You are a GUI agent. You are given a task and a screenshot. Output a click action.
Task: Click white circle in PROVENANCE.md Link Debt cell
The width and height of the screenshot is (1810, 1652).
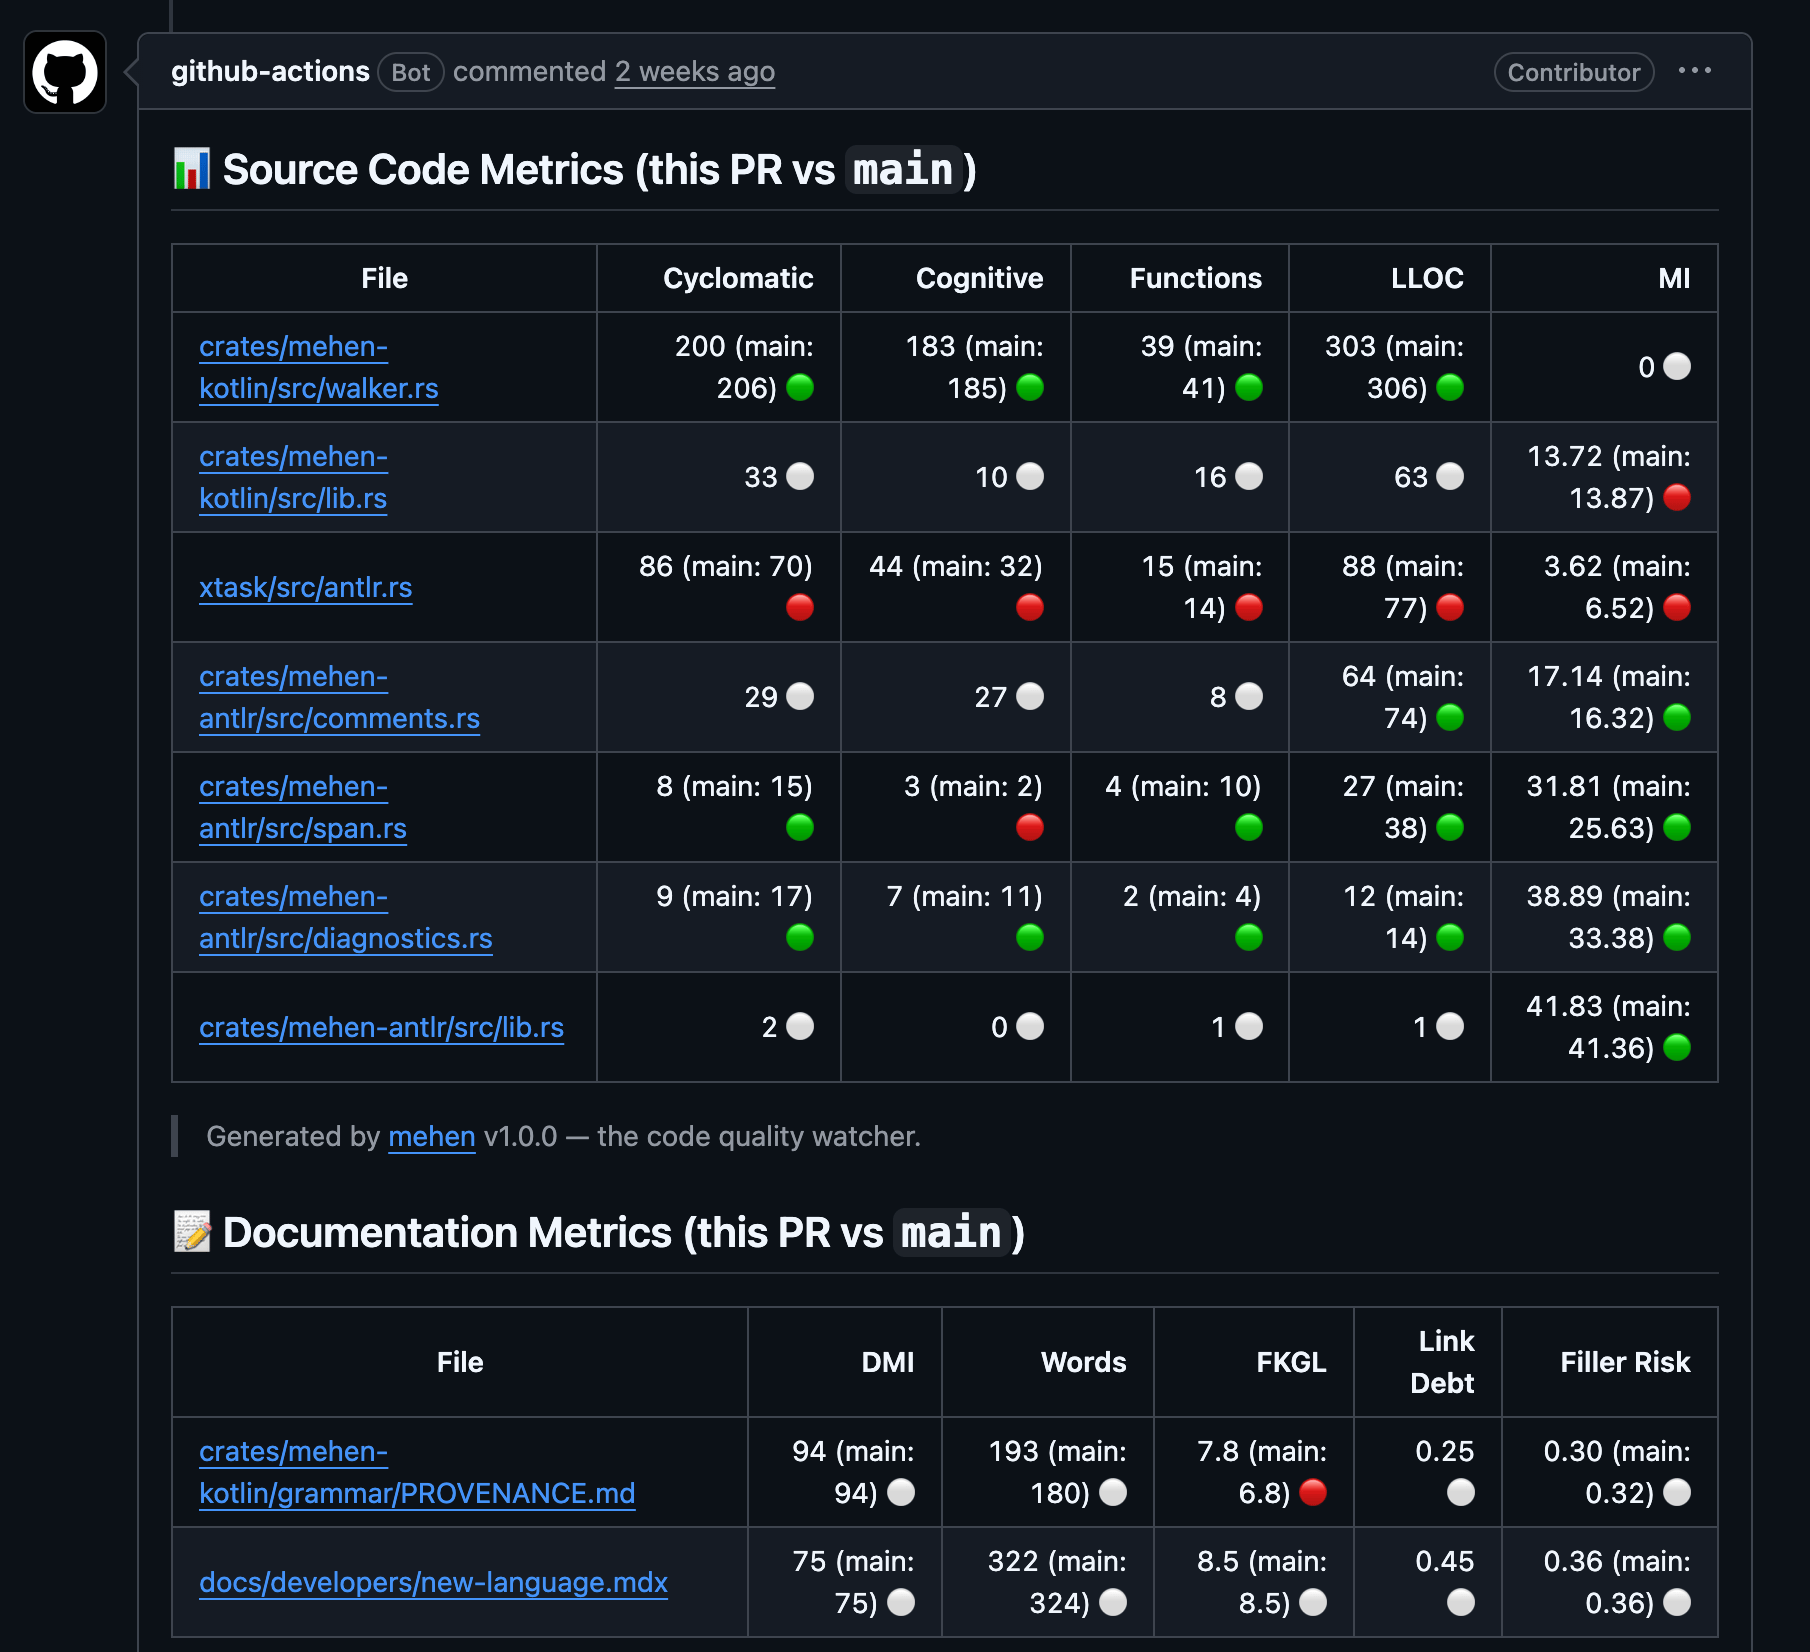pyautogui.click(x=1461, y=1492)
